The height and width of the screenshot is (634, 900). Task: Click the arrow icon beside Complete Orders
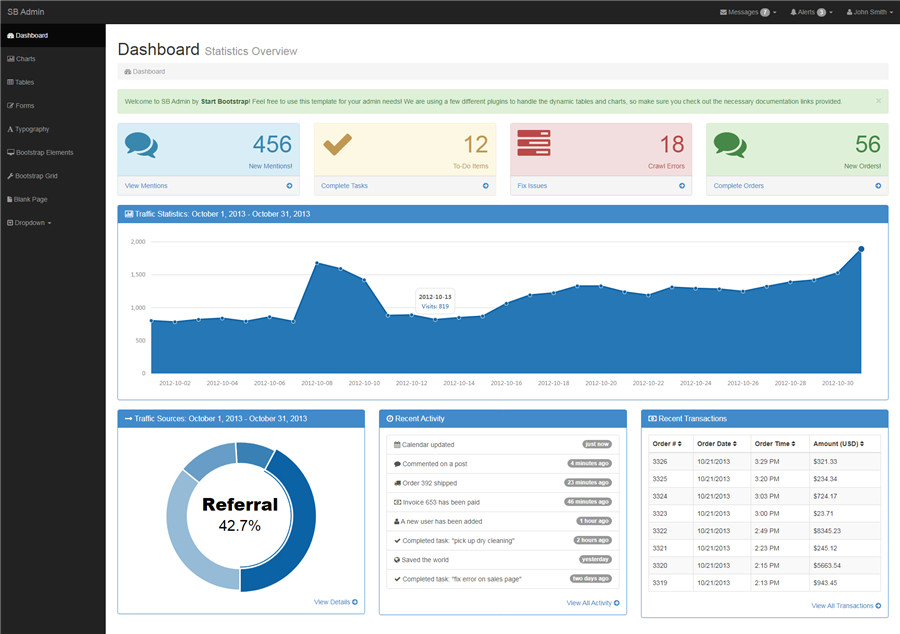(878, 186)
